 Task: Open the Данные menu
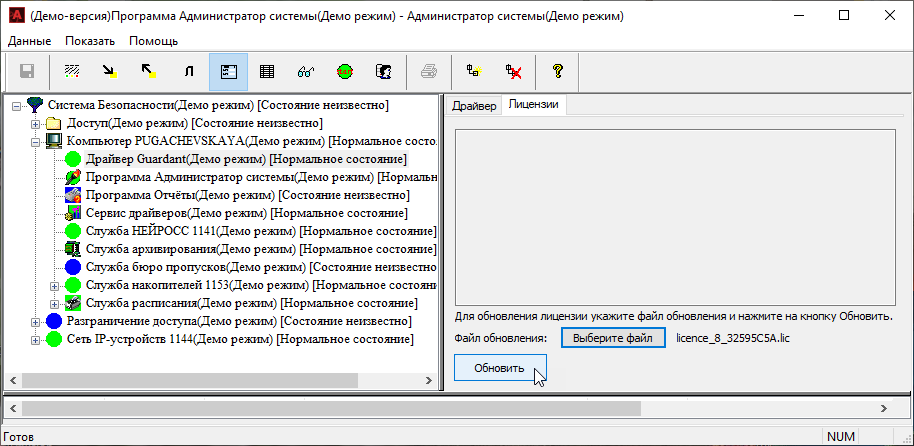click(29, 41)
